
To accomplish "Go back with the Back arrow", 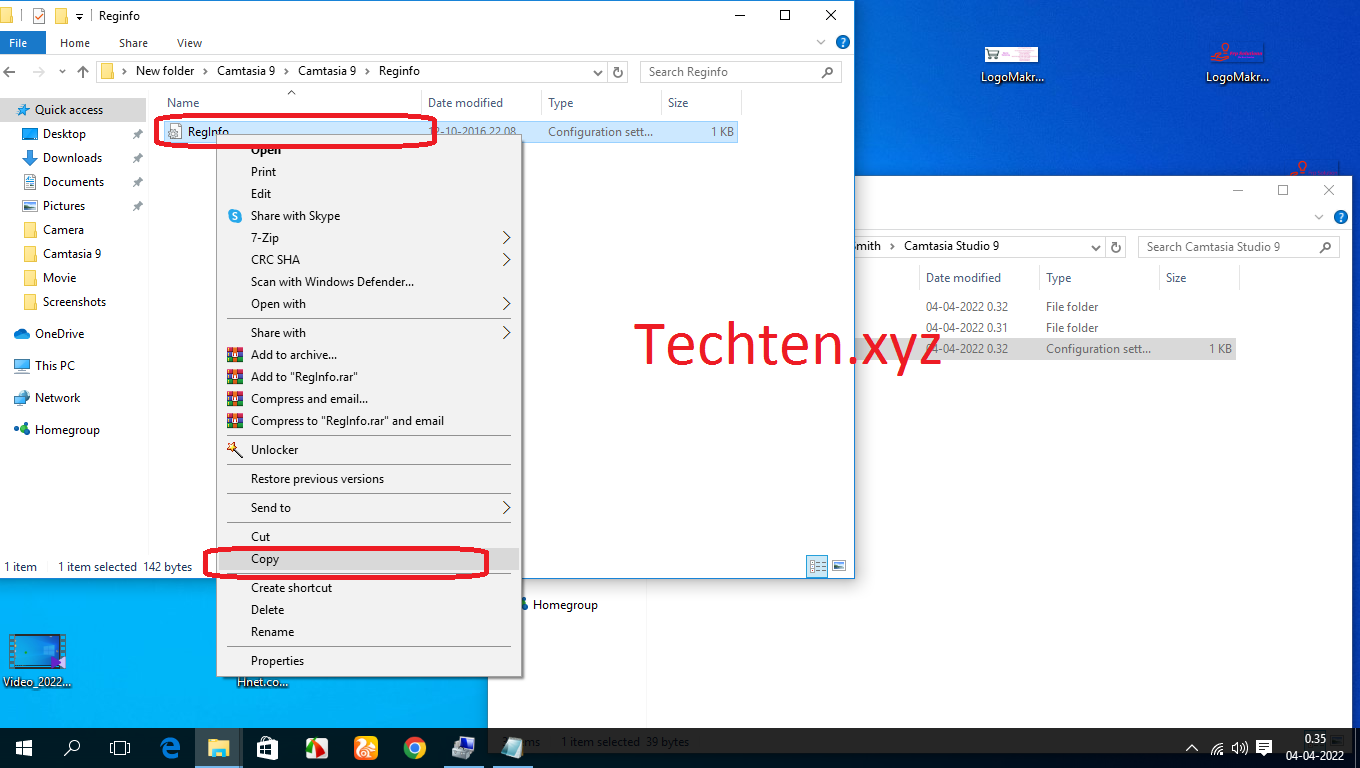I will tap(11, 72).
